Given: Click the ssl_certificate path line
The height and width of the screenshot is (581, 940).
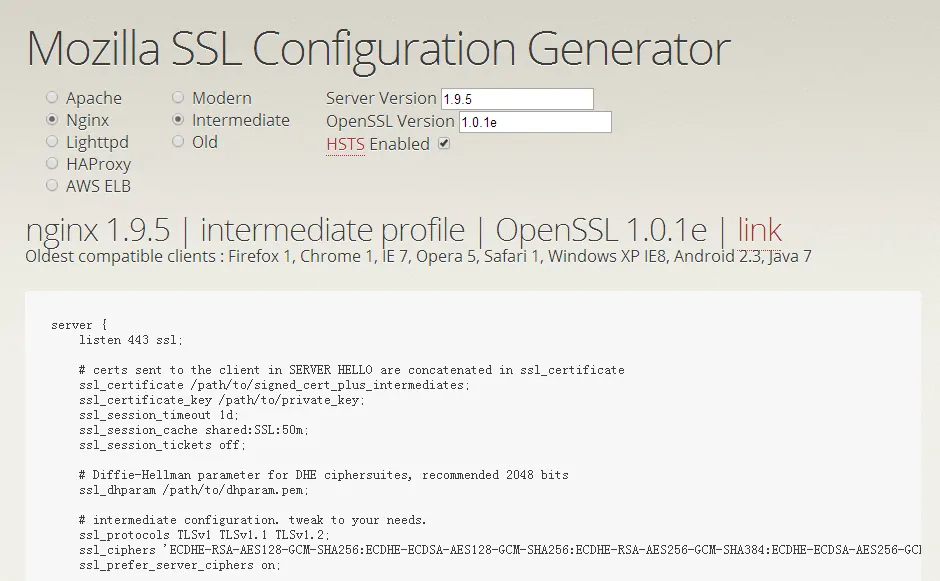Looking at the screenshot, I should point(274,385).
